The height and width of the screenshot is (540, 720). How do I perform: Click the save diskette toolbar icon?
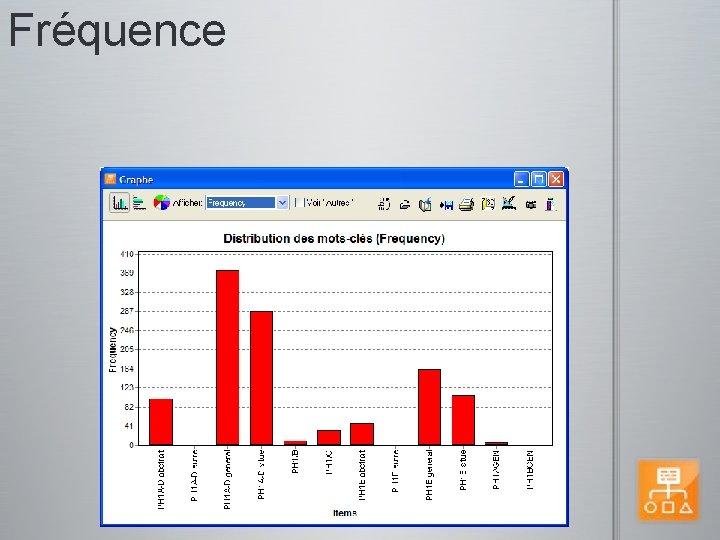(446, 205)
